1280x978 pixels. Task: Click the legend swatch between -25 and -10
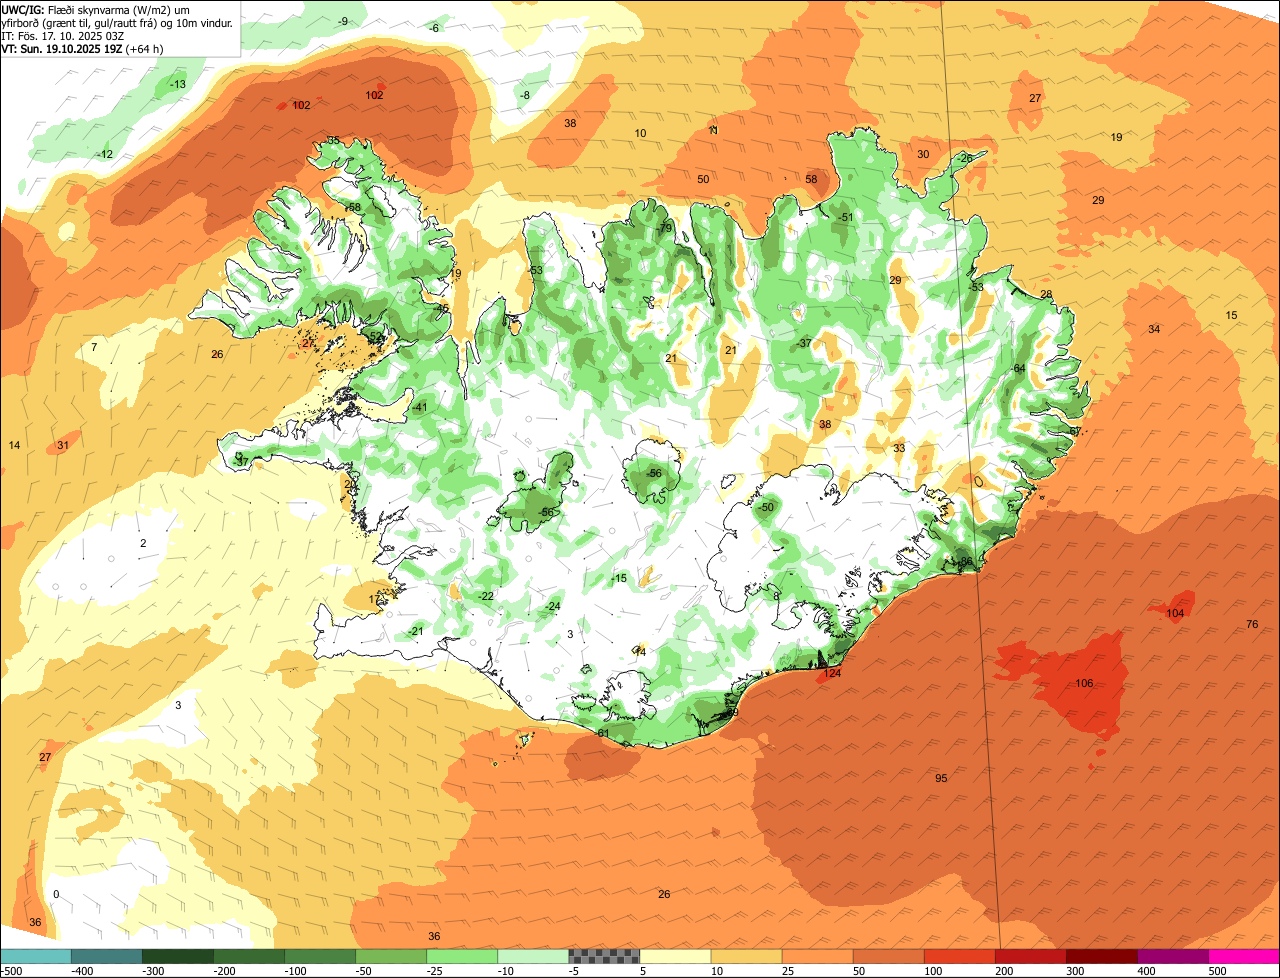coord(462,956)
